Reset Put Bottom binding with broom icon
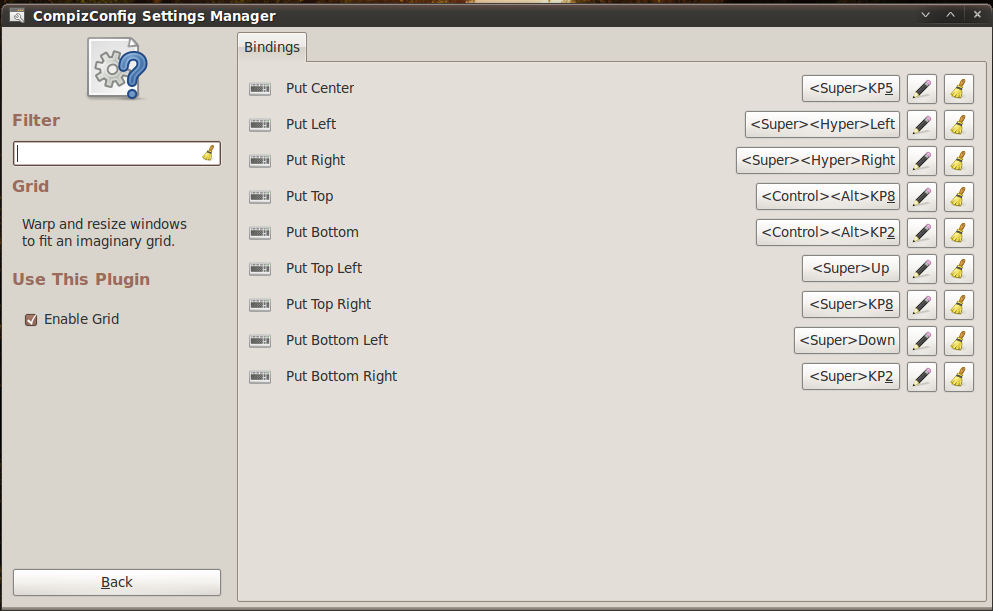The image size is (993, 611). point(958,233)
